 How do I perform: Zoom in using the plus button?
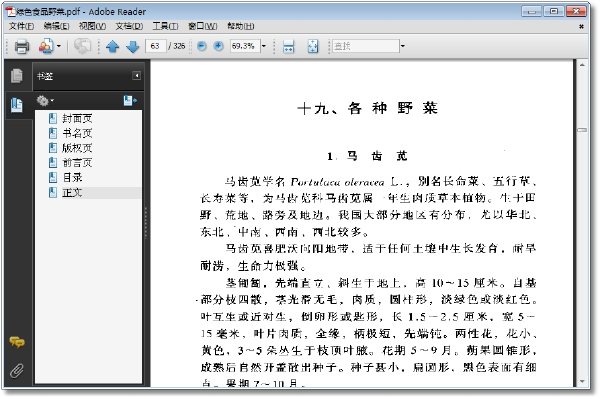click(218, 46)
